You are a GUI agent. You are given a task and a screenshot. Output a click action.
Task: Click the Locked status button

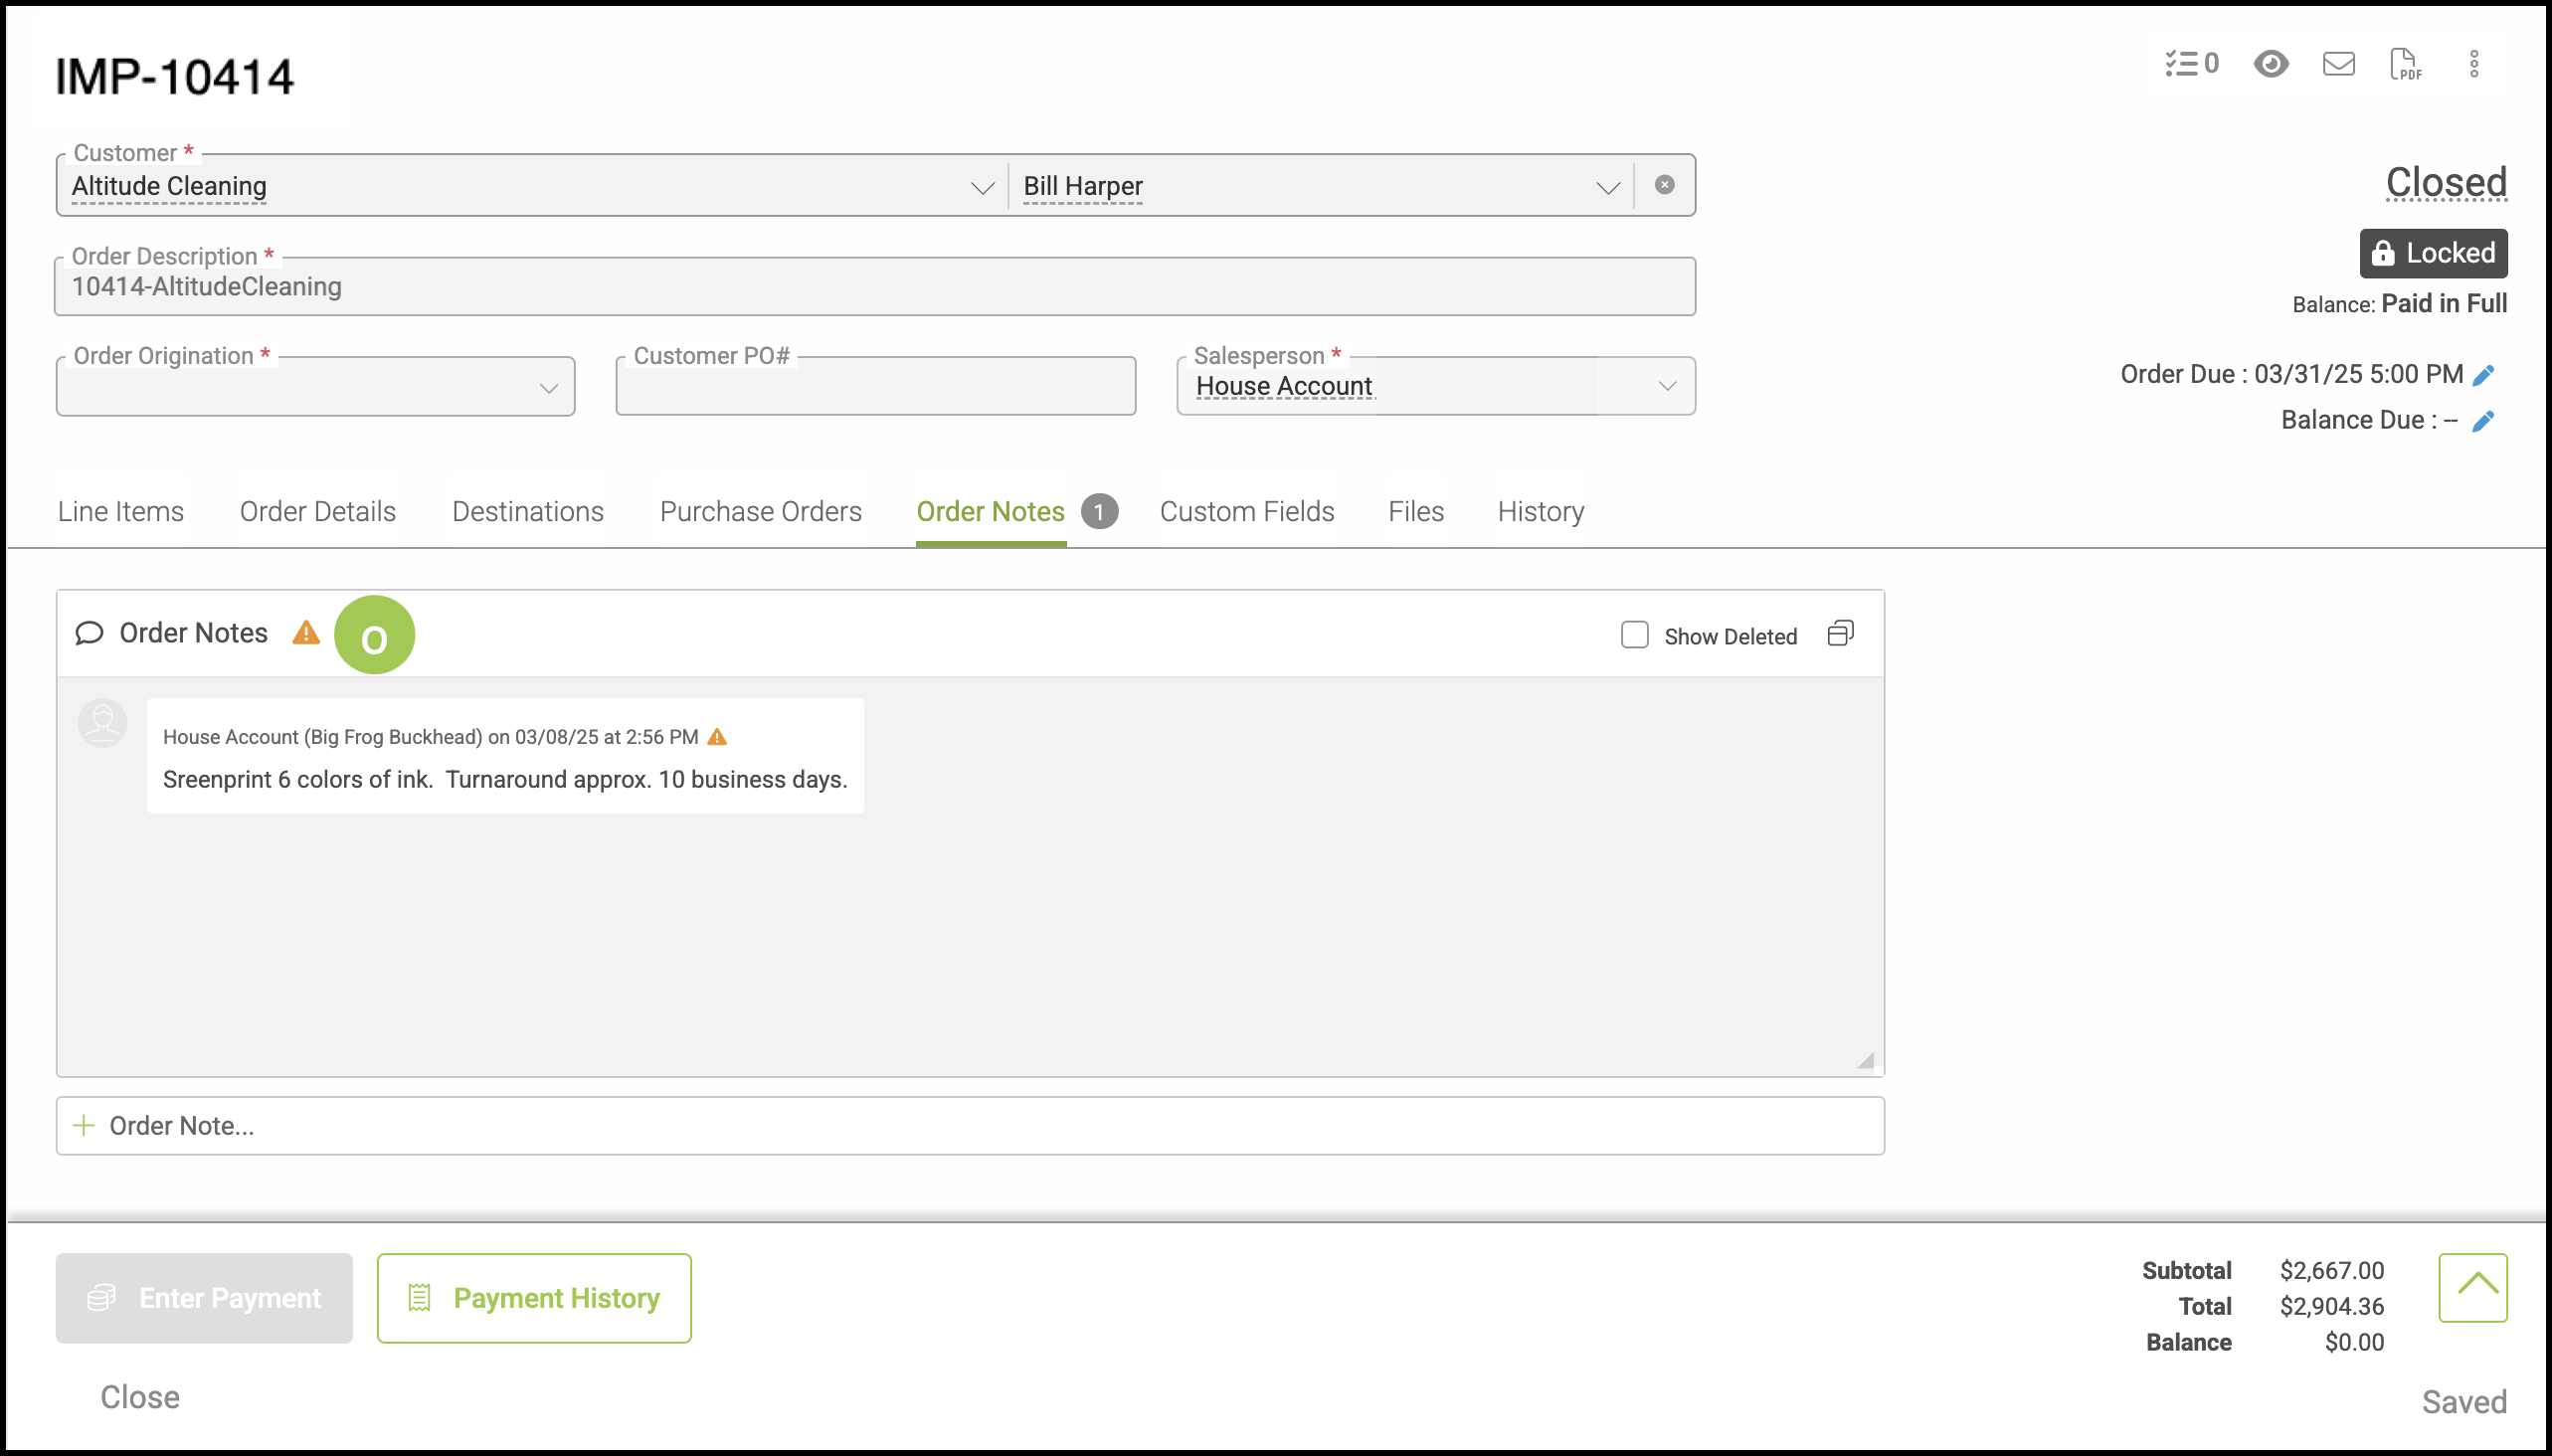(2433, 253)
